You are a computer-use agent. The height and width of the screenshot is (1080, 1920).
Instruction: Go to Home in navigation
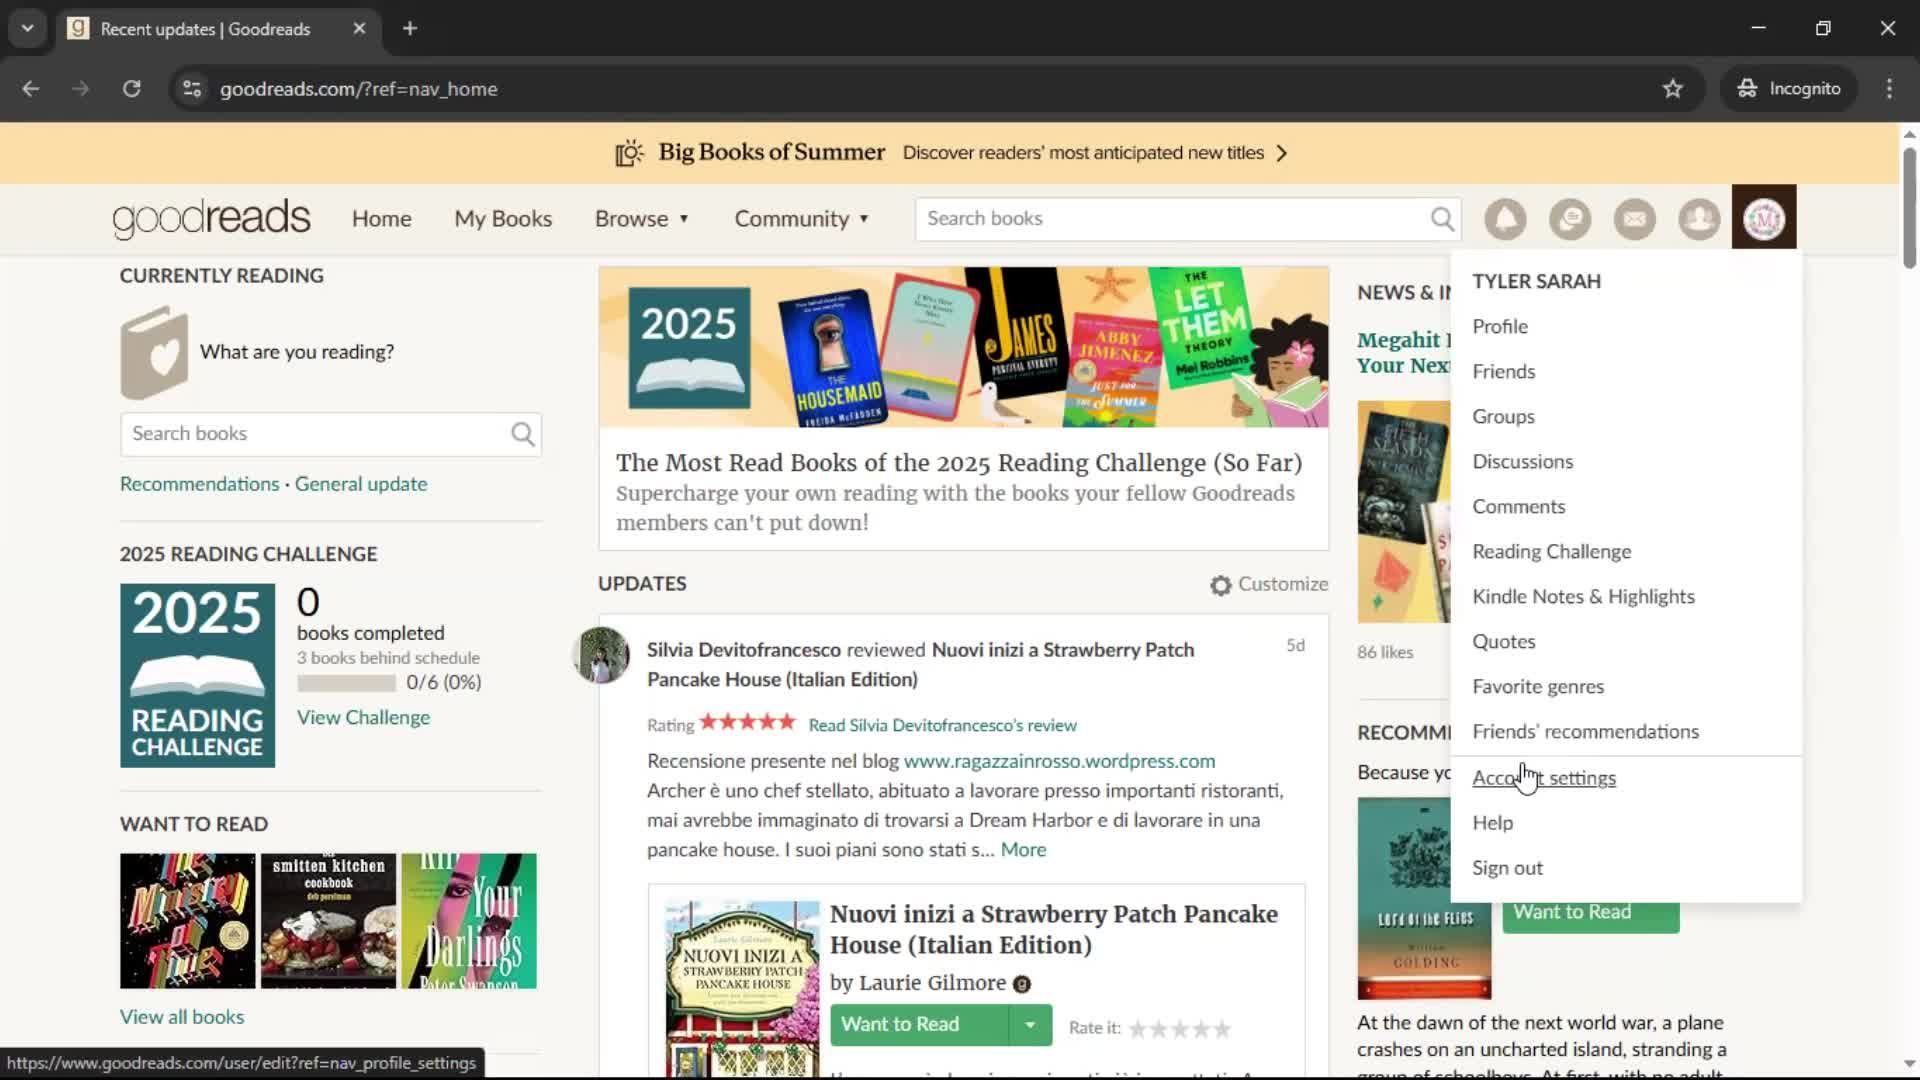pos(381,219)
